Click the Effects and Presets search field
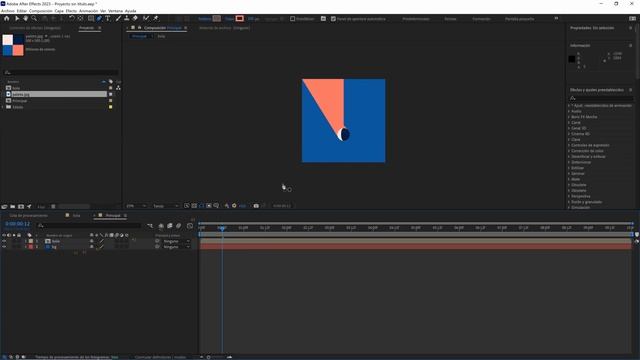 point(601,98)
